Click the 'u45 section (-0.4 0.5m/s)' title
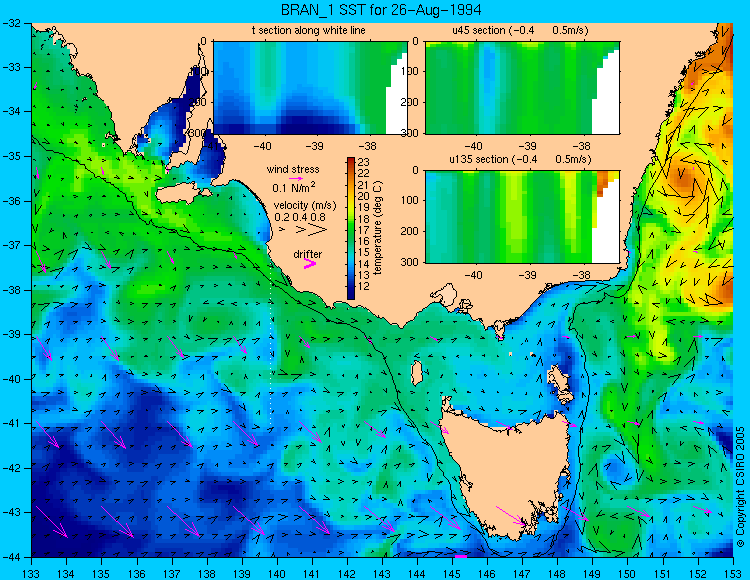Viewport: 750px width, 580px height. point(520,31)
